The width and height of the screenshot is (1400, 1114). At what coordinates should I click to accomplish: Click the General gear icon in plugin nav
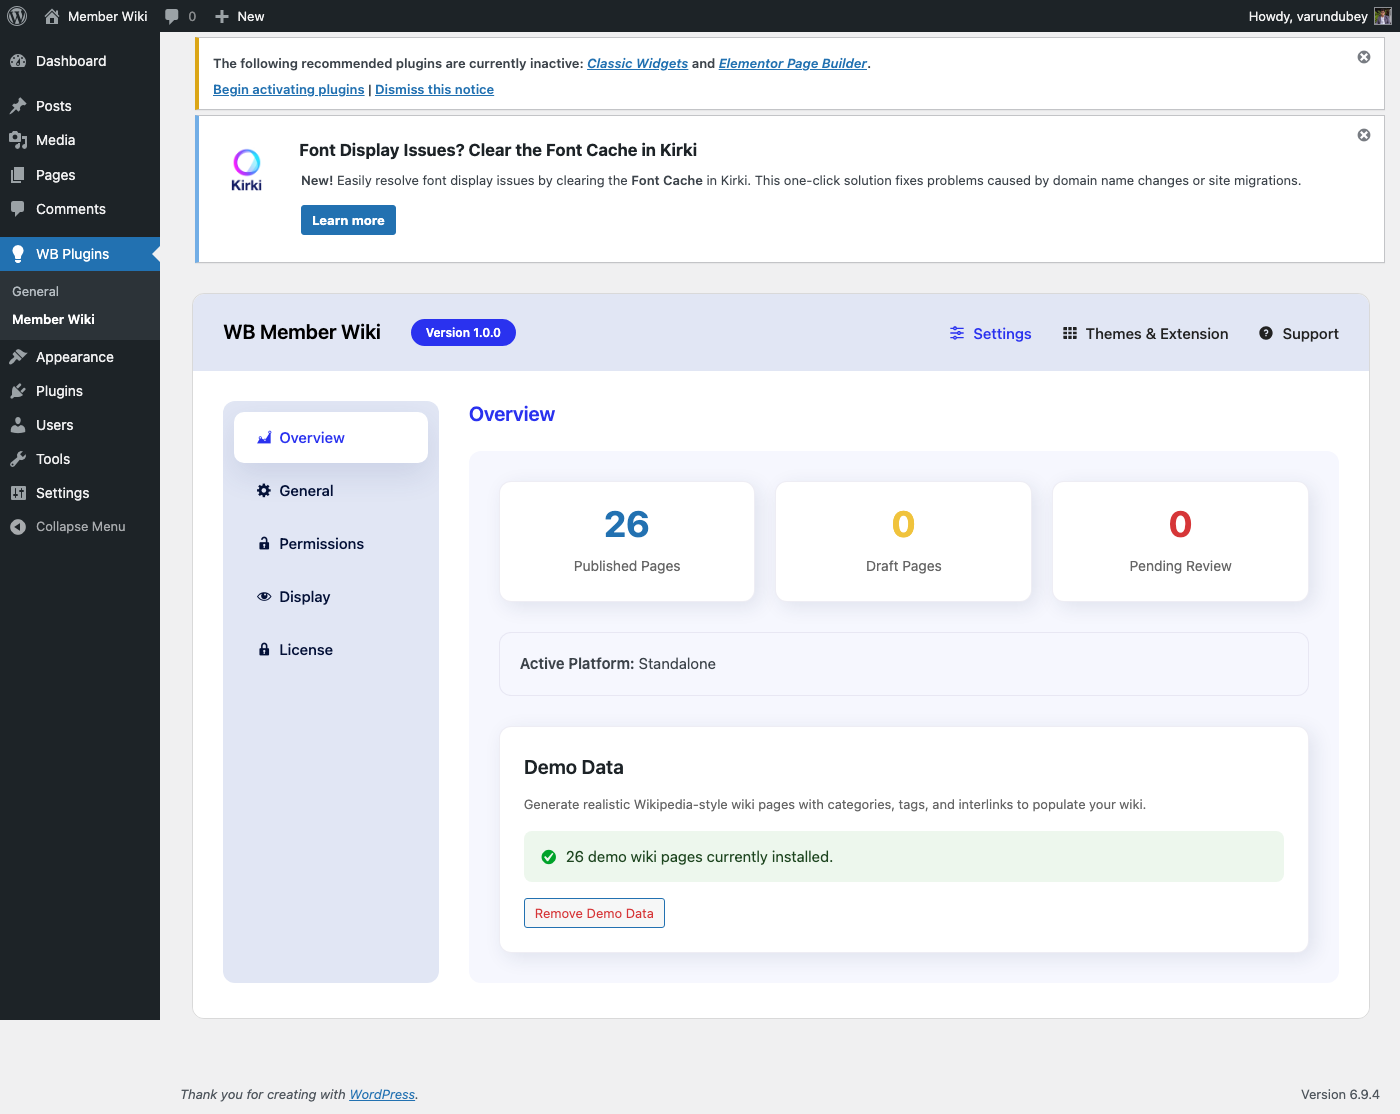point(264,490)
